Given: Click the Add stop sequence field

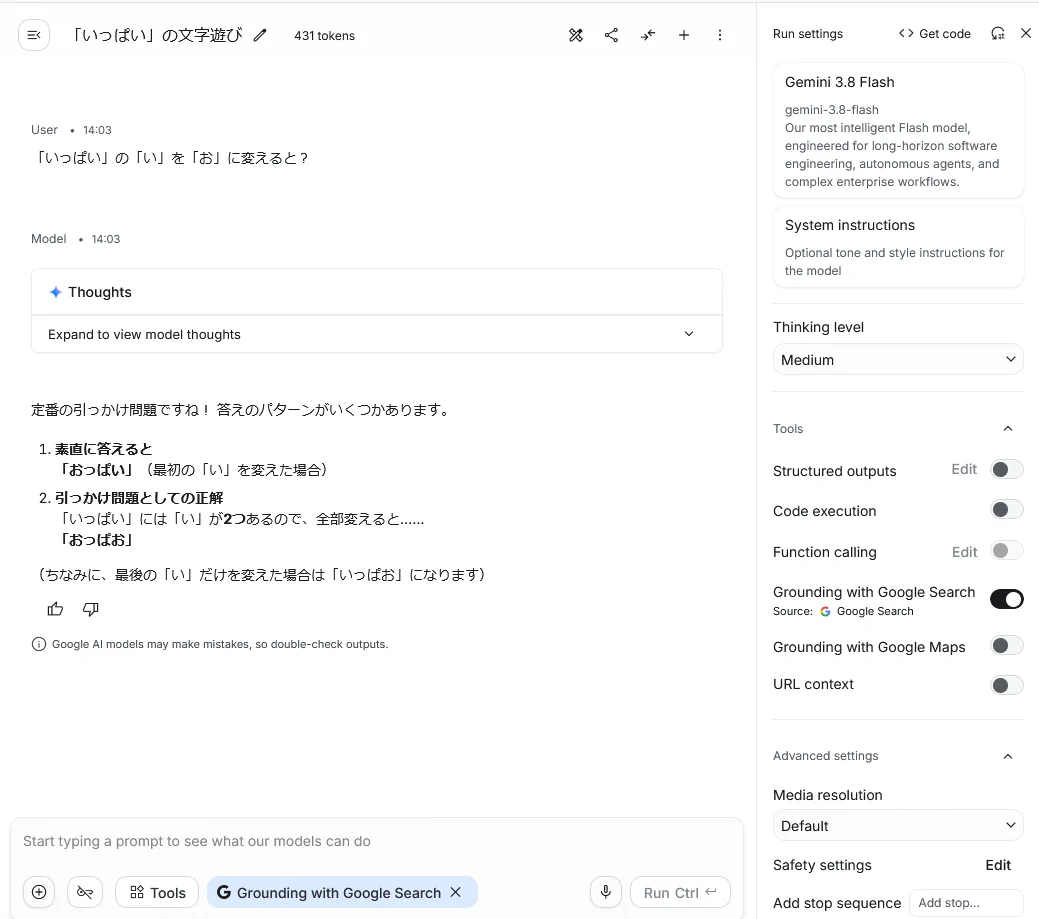Looking at the screenshot, I should pos(966,902).
